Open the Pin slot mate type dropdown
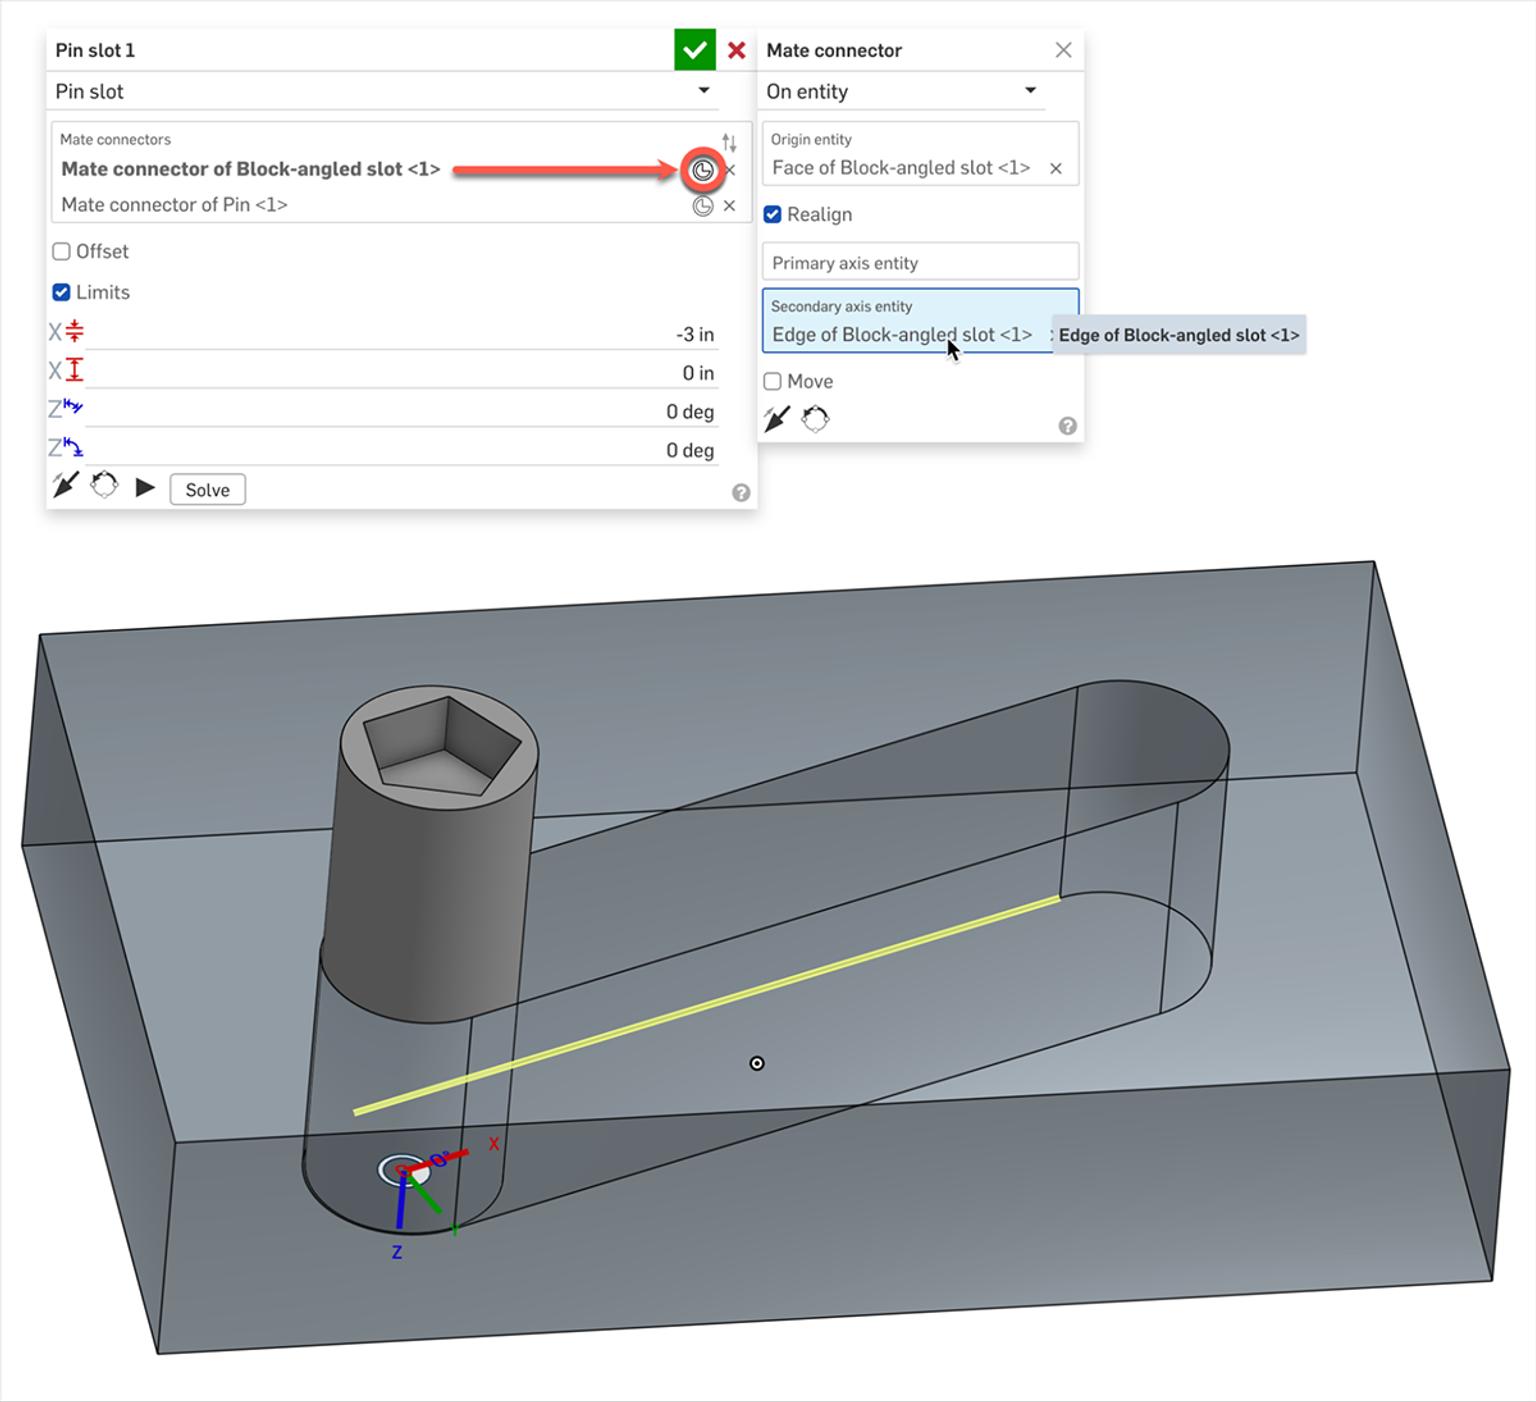 (706, 91)
